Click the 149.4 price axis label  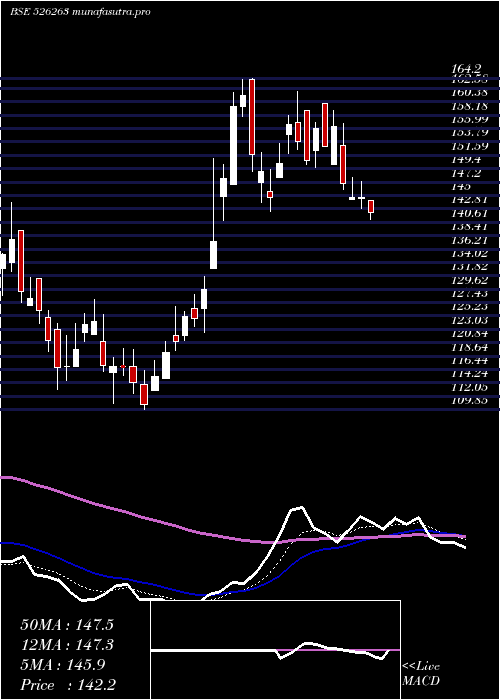click(466, 160)
